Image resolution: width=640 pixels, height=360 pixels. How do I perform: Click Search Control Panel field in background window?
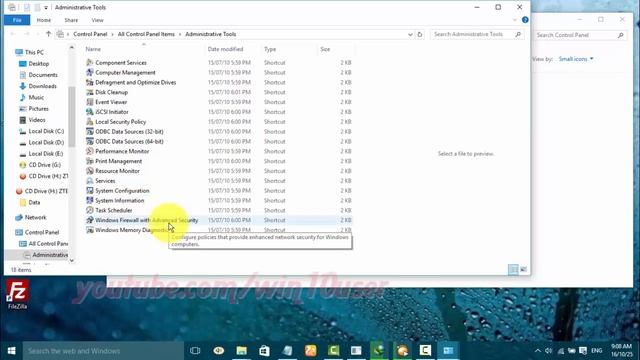pos(580,35)
